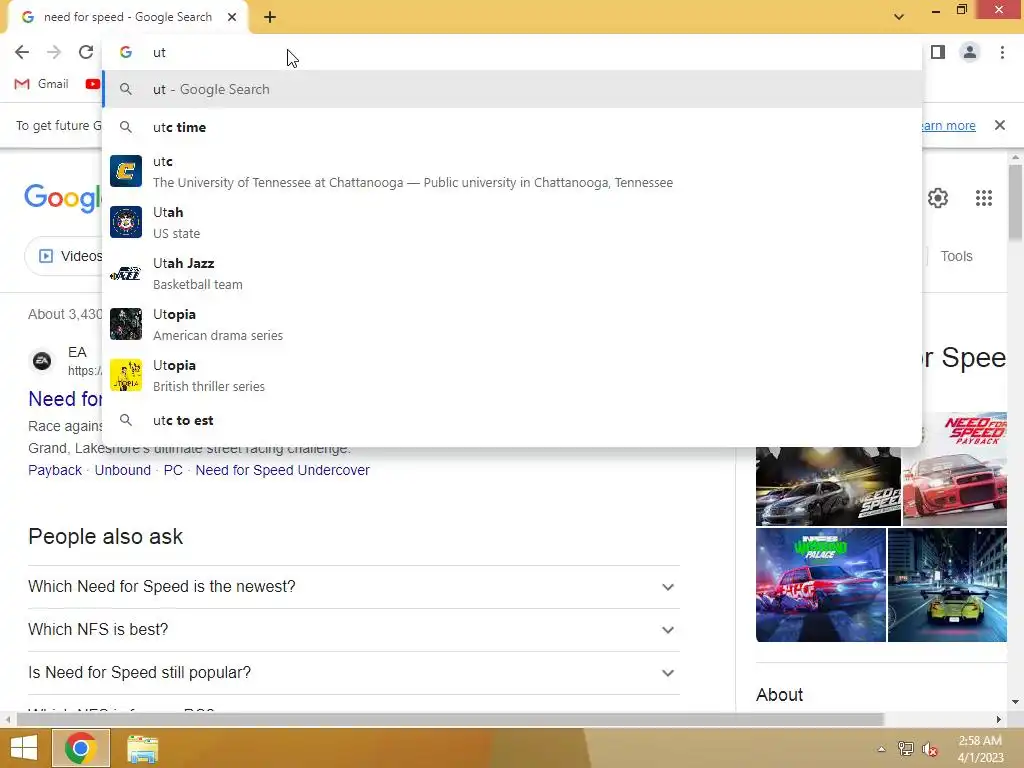Click the Google logo
Viewport: 1024px width, 768px height.
[x=63, y=197]
